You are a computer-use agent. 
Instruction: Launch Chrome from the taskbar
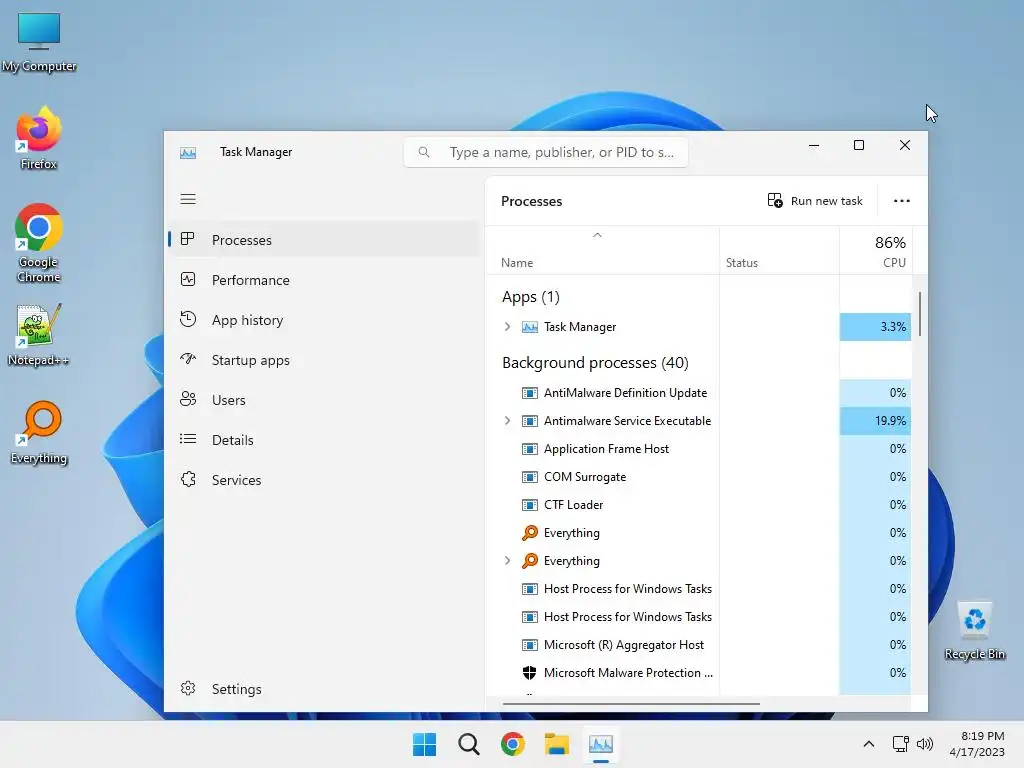(x=513, y=744)
